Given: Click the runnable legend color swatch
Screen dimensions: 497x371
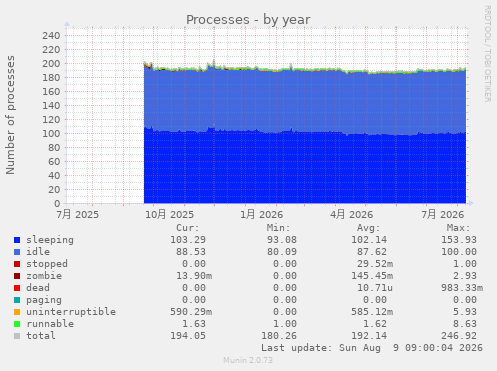Looking at the screenshot, I should (17, 324).
